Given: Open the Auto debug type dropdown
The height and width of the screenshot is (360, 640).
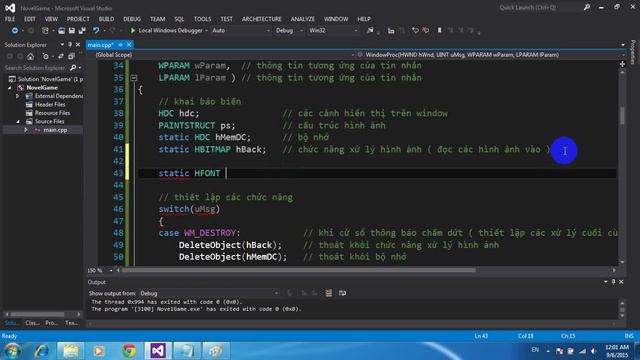Looking at the screenshot, I should pos(241,31).
